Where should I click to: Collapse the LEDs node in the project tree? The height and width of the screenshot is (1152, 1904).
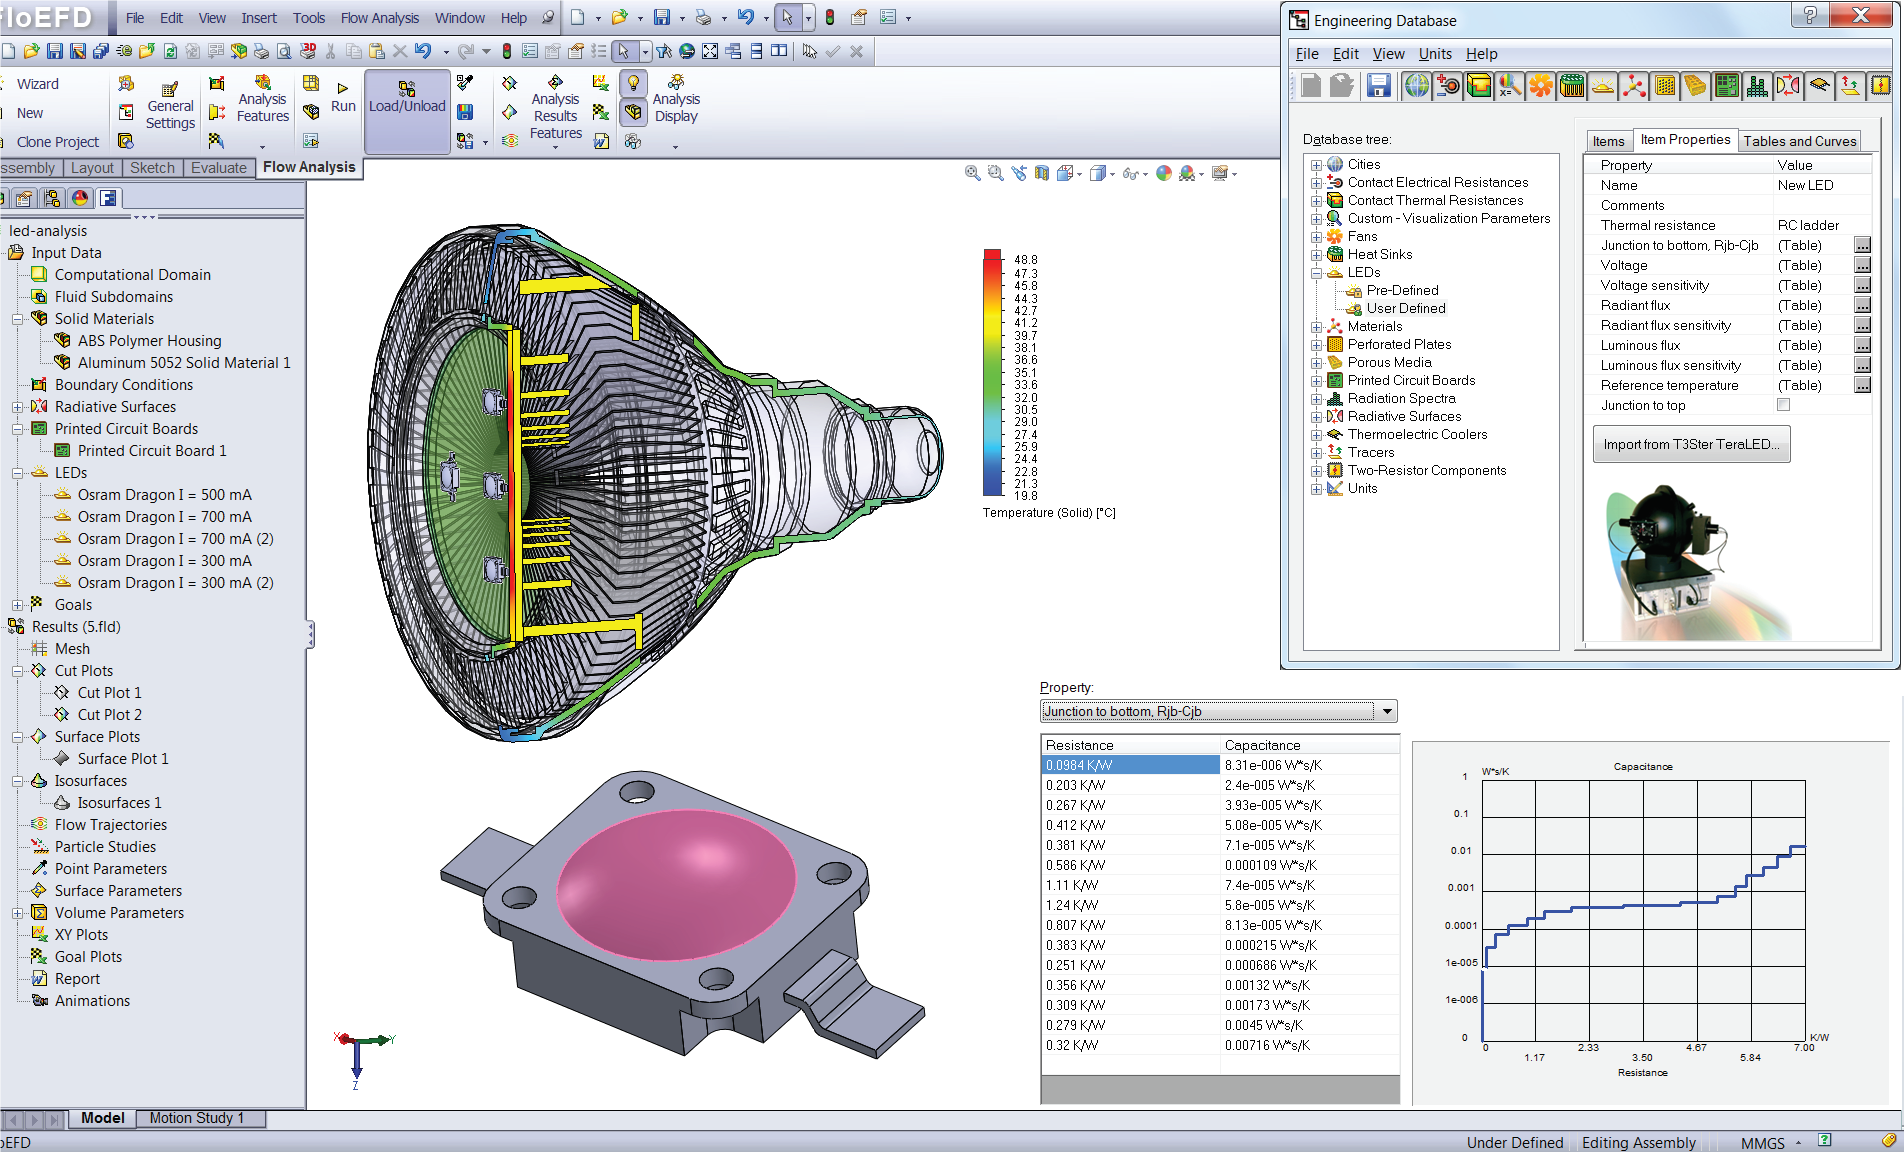[x=17, y=473]
